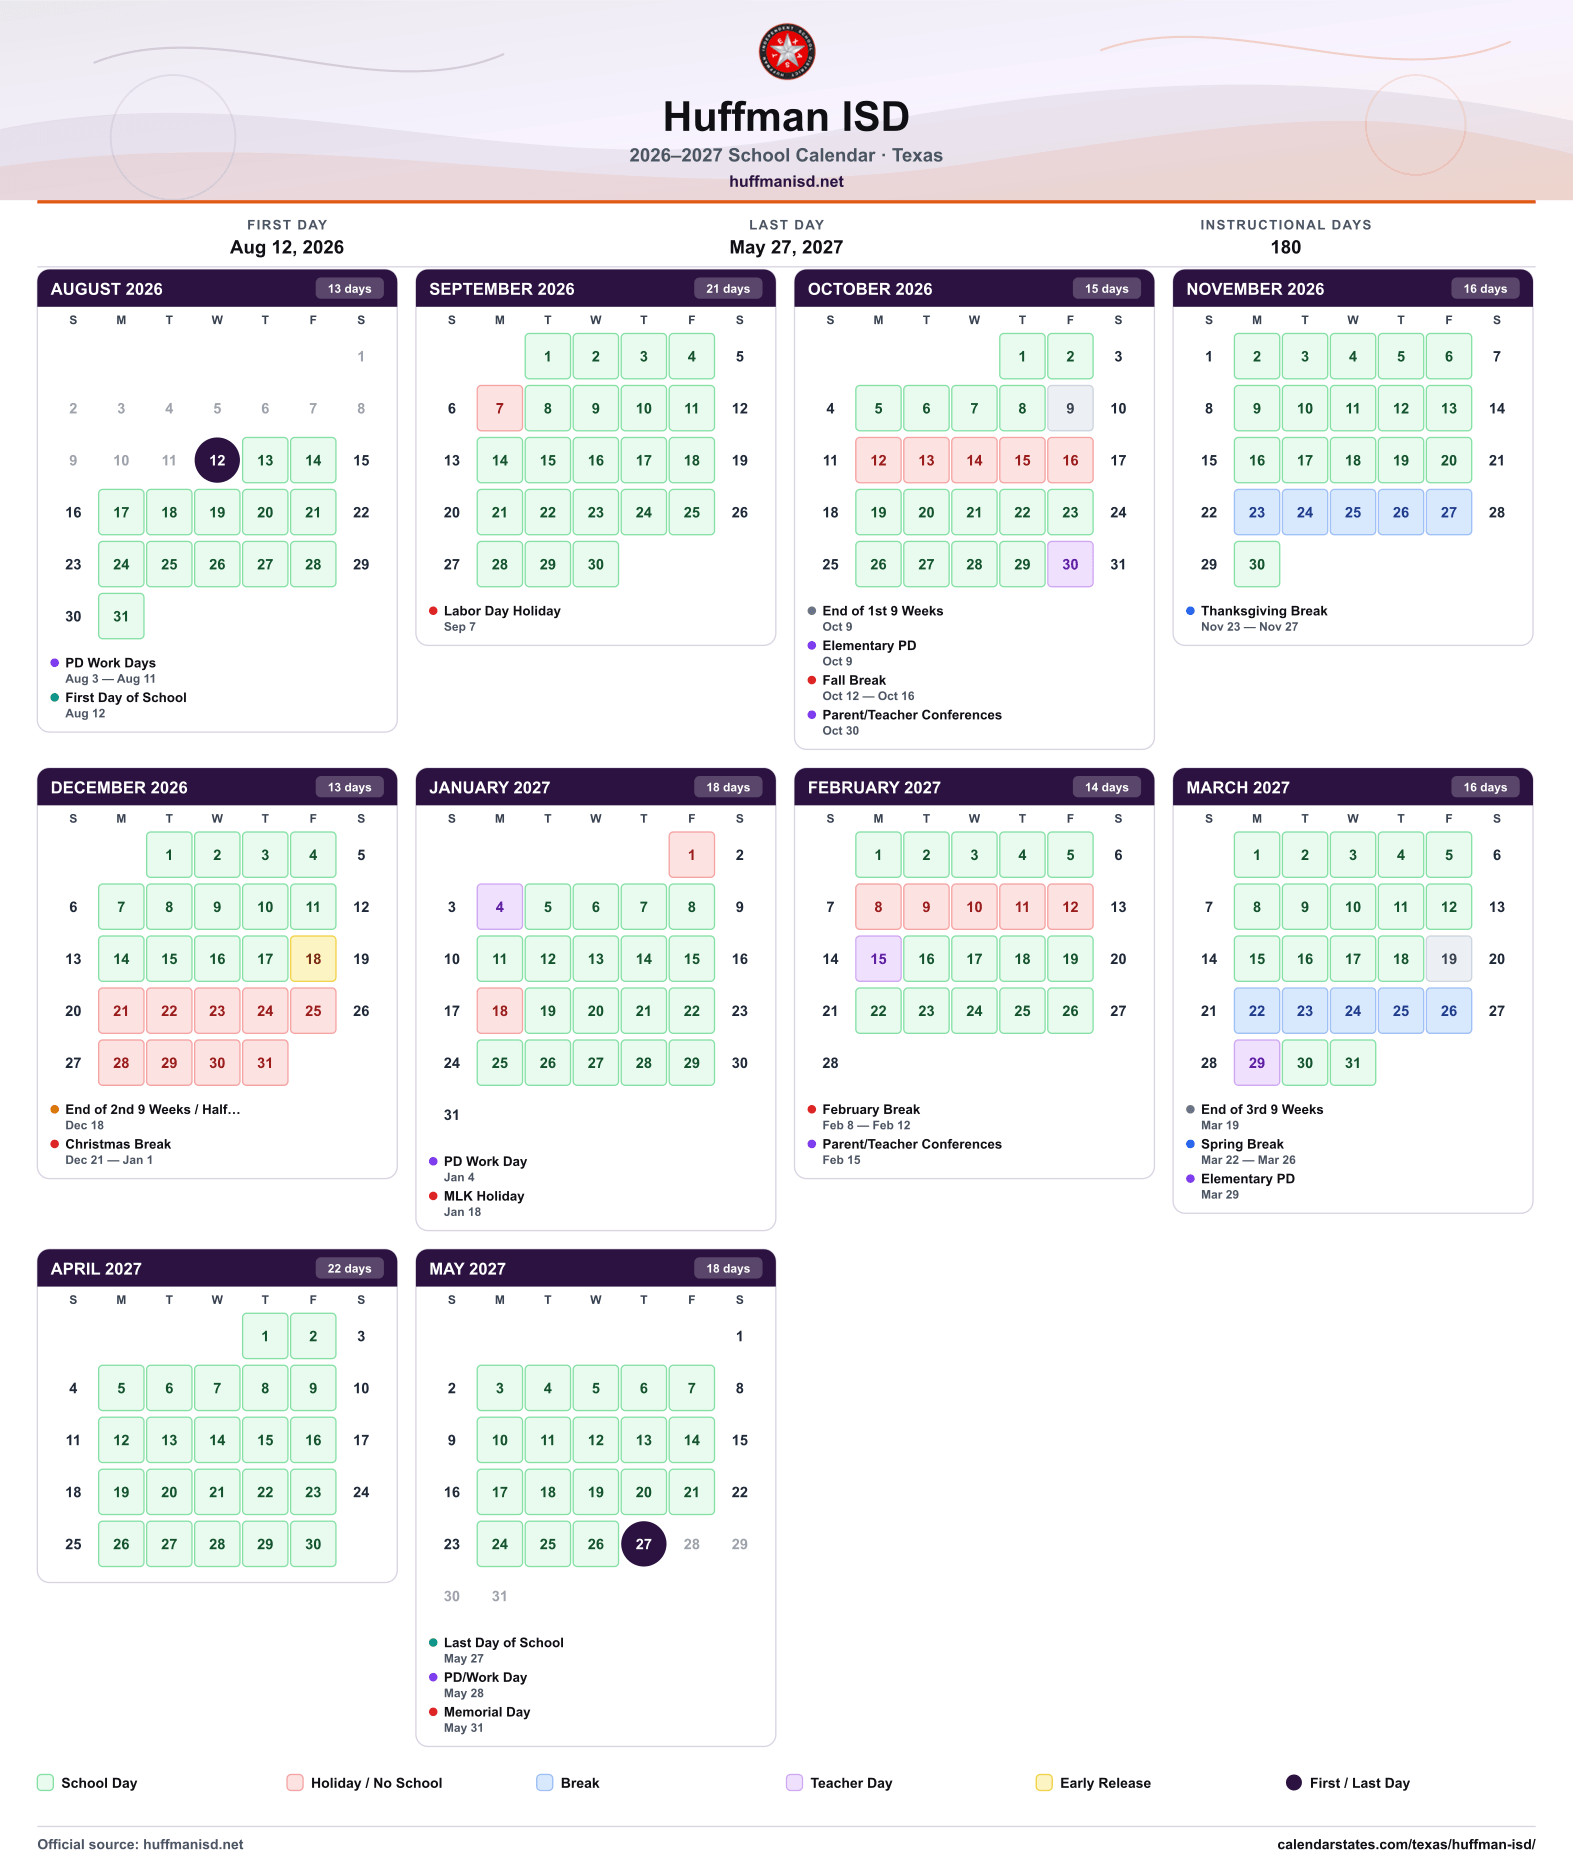Click the MLK Holiday red event dot
The image size is (1573, 1864).
(433, 1195)
